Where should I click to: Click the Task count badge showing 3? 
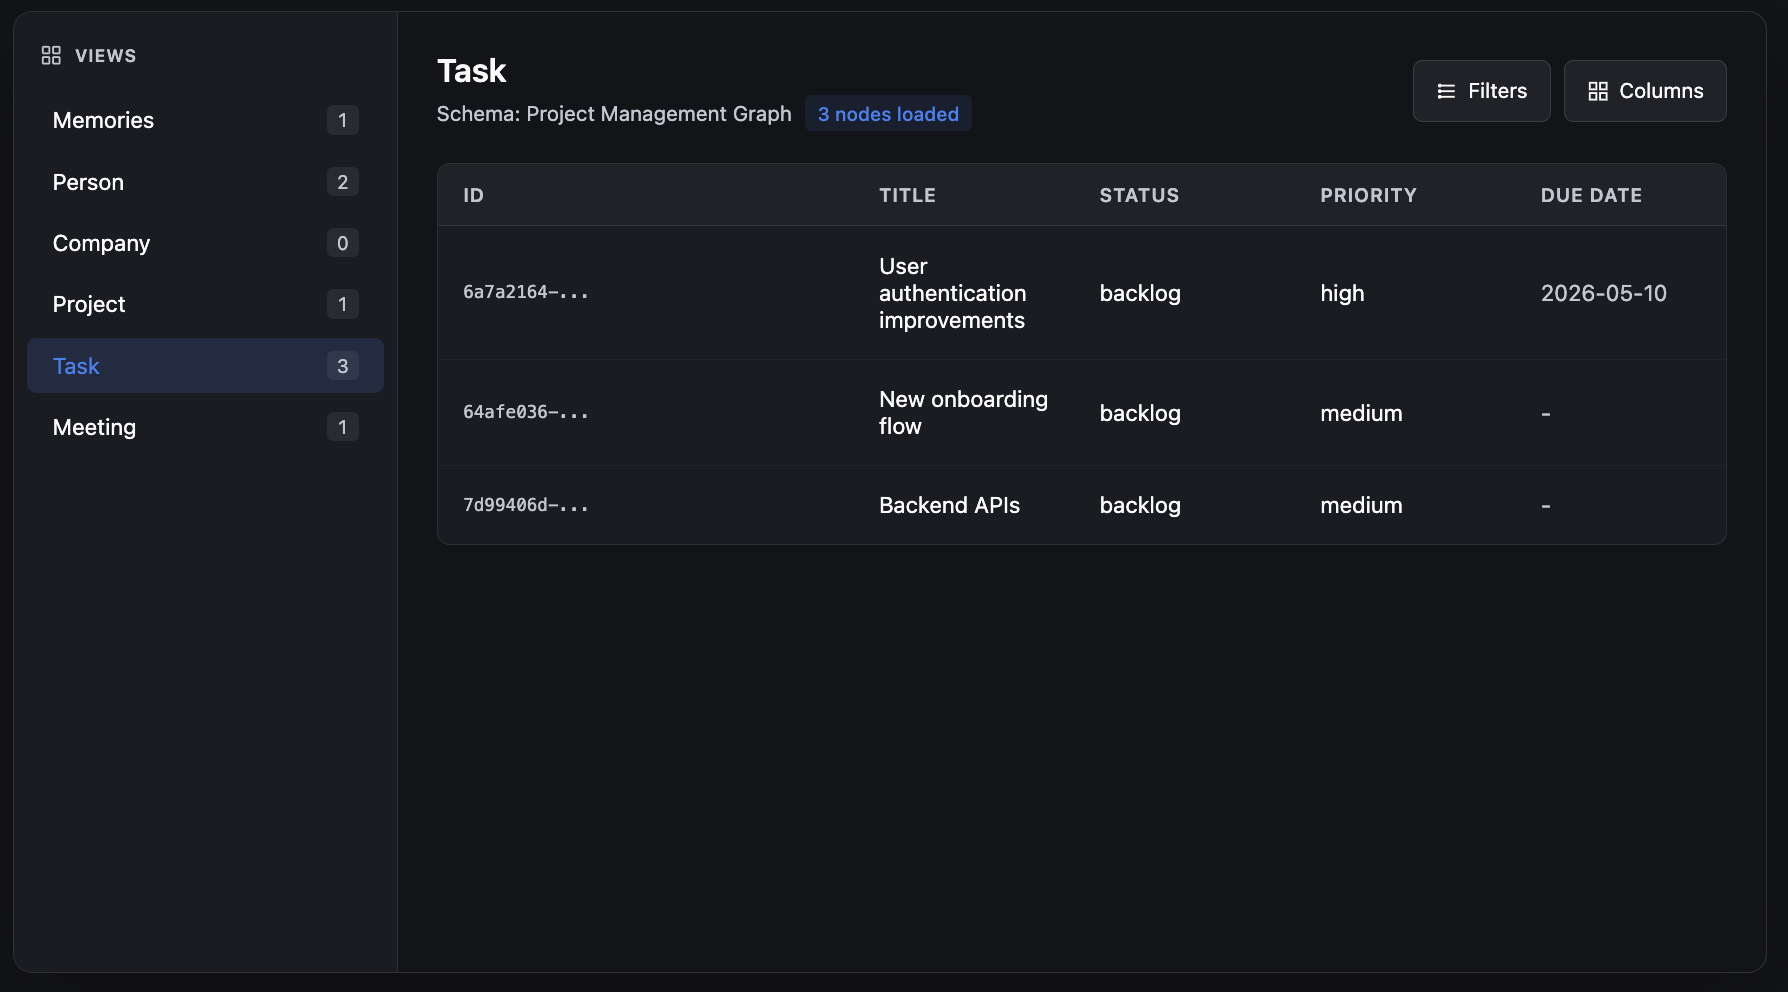tap(342, 366)
